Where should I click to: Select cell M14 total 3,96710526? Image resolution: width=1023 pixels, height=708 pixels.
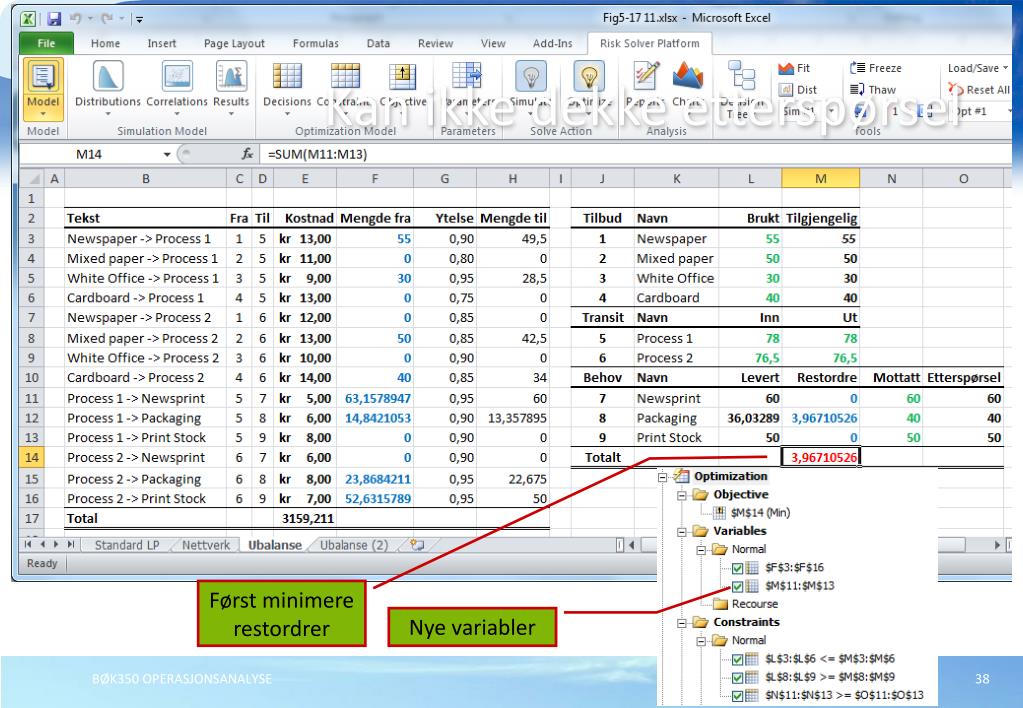(x=821, y=457)
